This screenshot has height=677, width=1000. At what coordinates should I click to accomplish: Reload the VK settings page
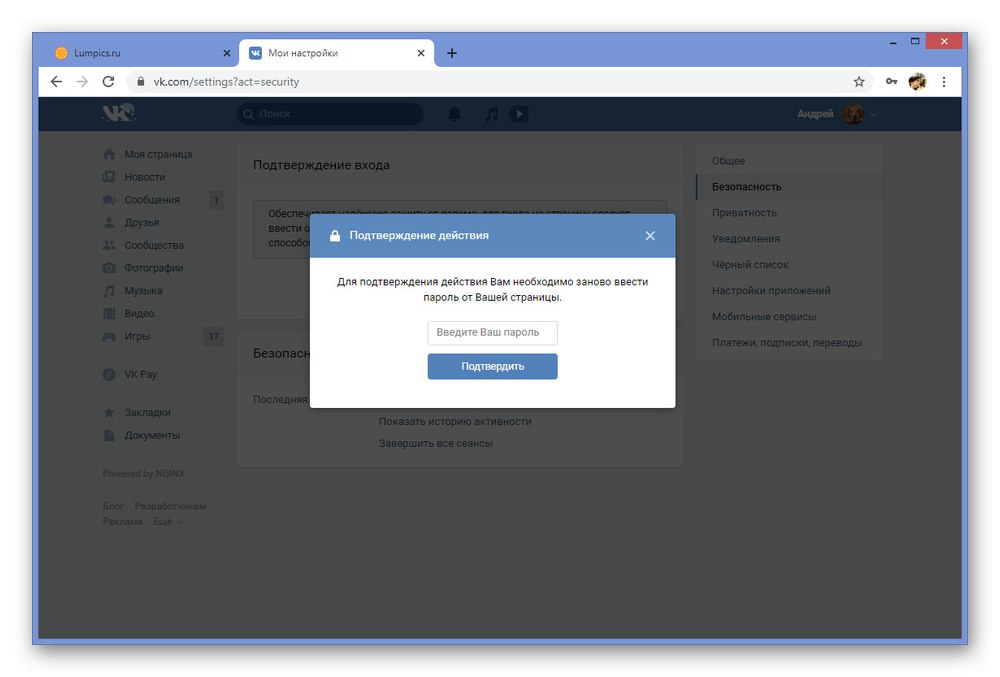[108, 82]
